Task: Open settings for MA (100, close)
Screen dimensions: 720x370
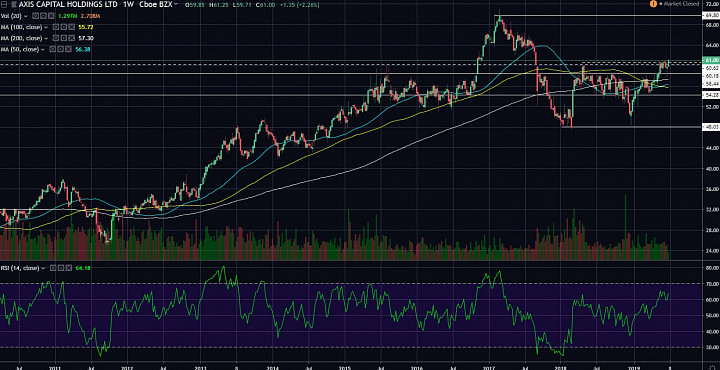Action: point(63,27)
